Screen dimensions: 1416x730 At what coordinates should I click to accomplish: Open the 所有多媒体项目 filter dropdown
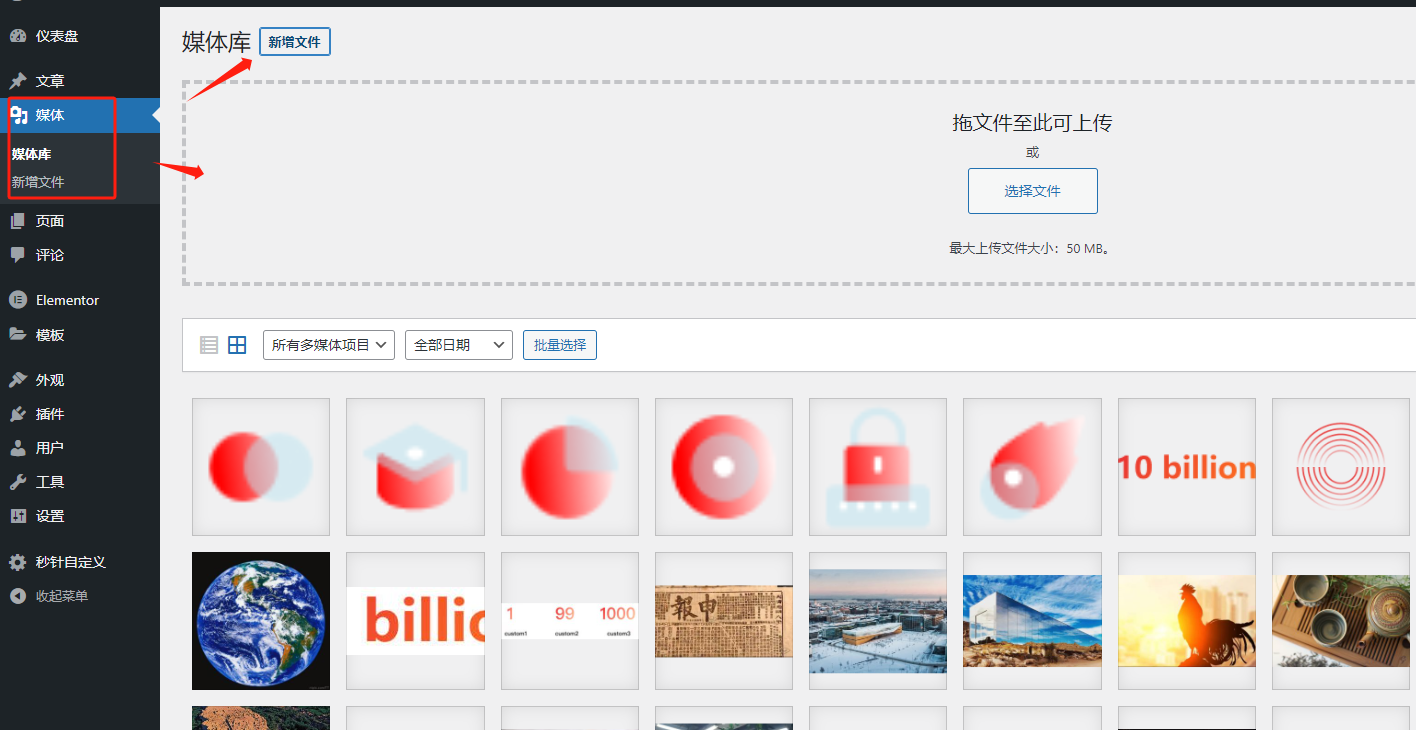pyautogui.click(x=329, y=345)
